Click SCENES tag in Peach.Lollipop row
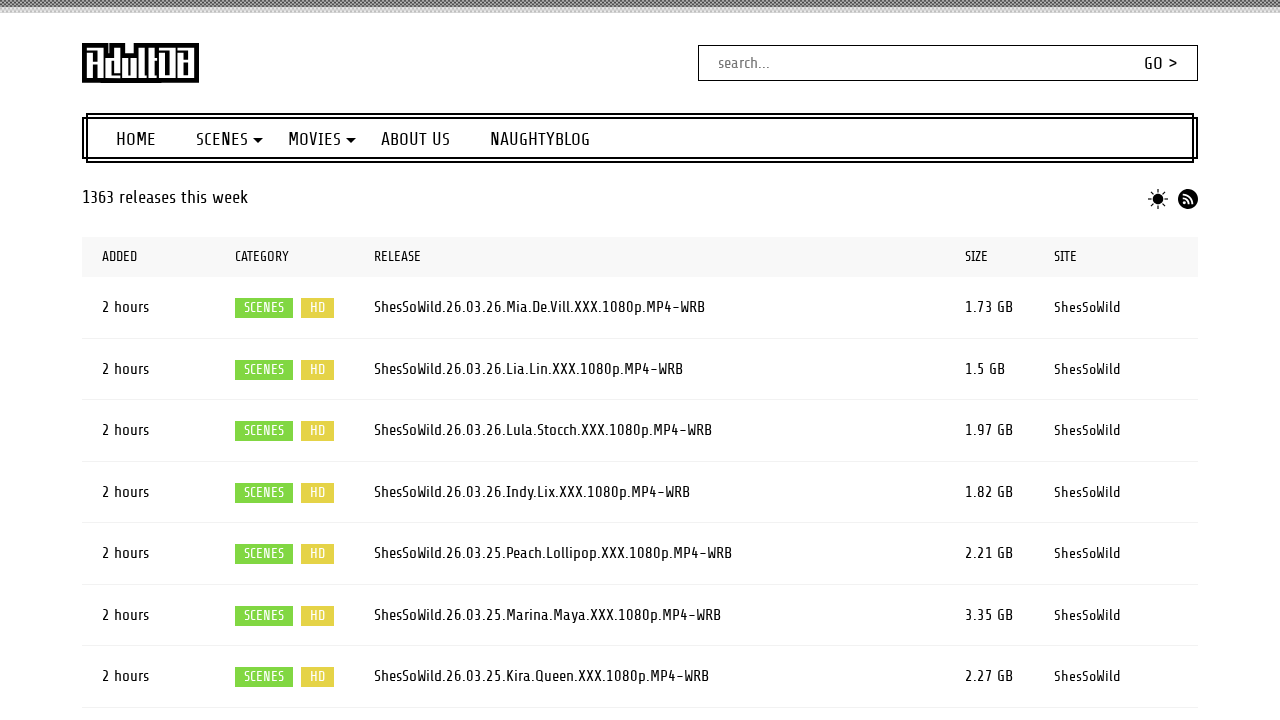1280x720 pixels. click(x=264, y=554)
